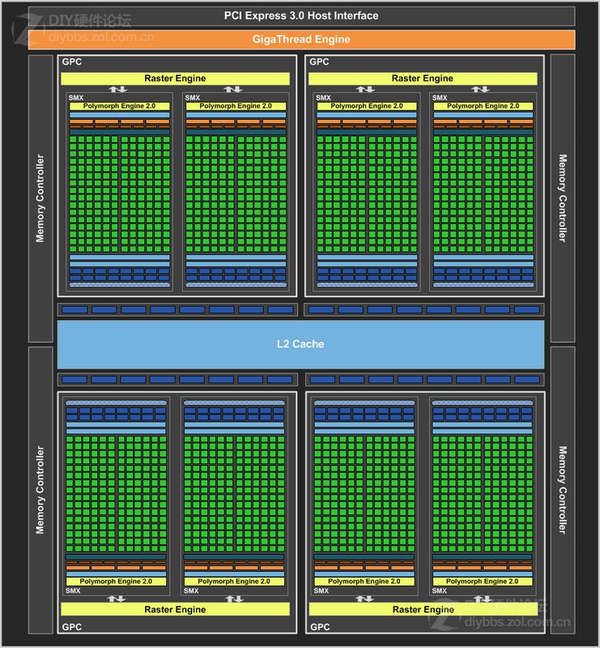
Task: Select the GPC label of the bottom-left cluster
Action: tap(72, 627)
